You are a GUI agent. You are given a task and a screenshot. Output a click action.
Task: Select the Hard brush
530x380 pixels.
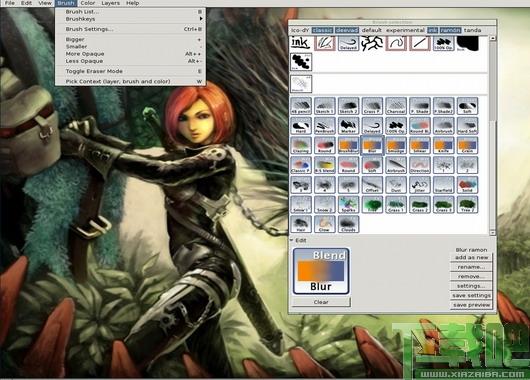click(301, 125)
